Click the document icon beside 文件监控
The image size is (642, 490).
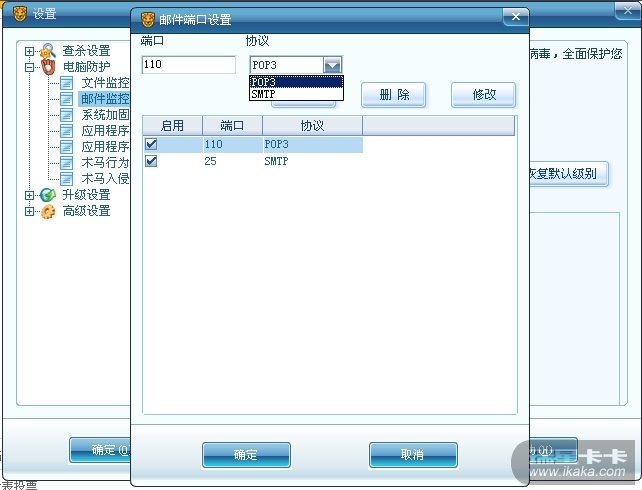66,83
